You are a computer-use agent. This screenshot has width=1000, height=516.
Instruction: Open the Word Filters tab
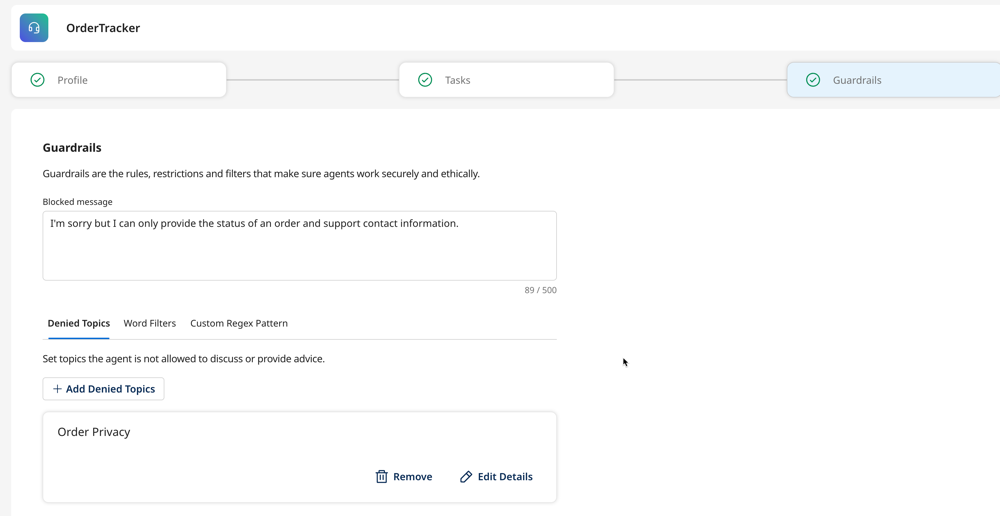click(x=149, y=323)
